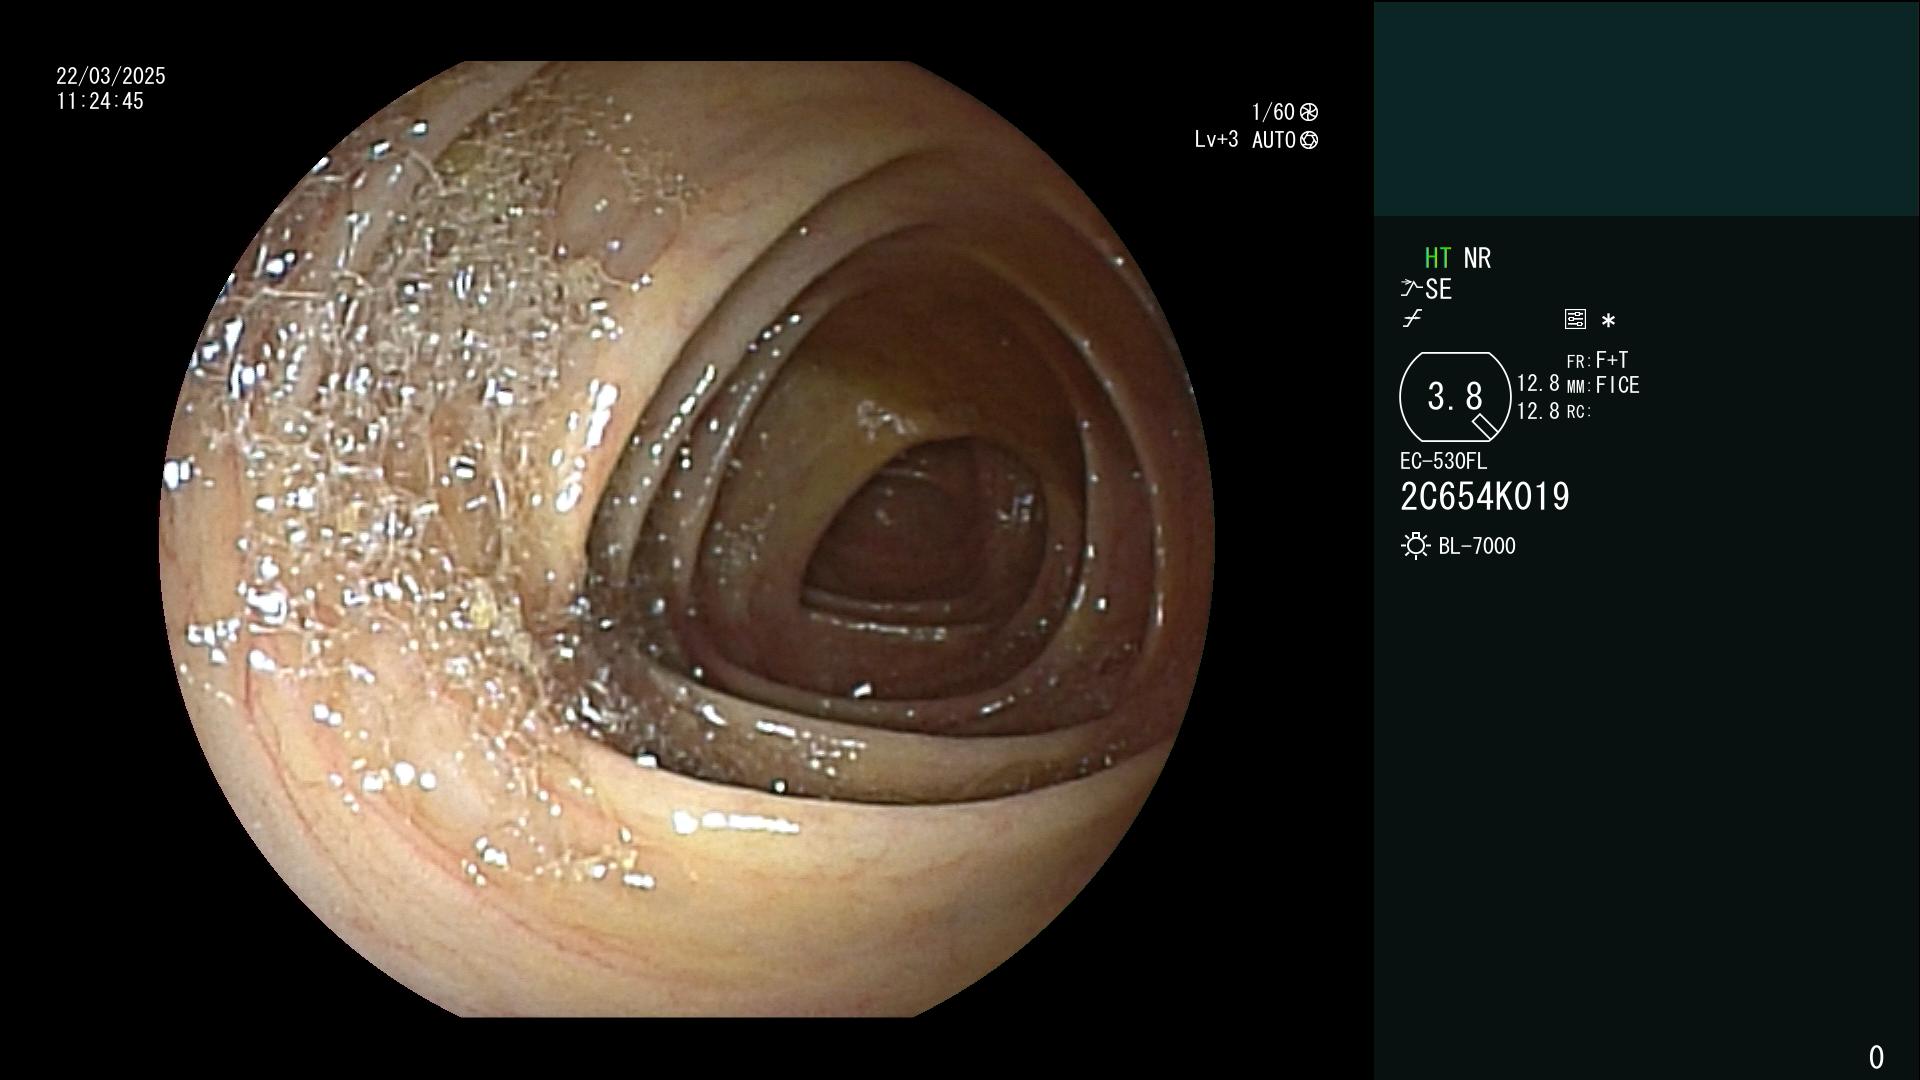Click the structure emphasis SE curve icon
Viewport: 1920px width, 1080px height.
[x=1411, y=289]
